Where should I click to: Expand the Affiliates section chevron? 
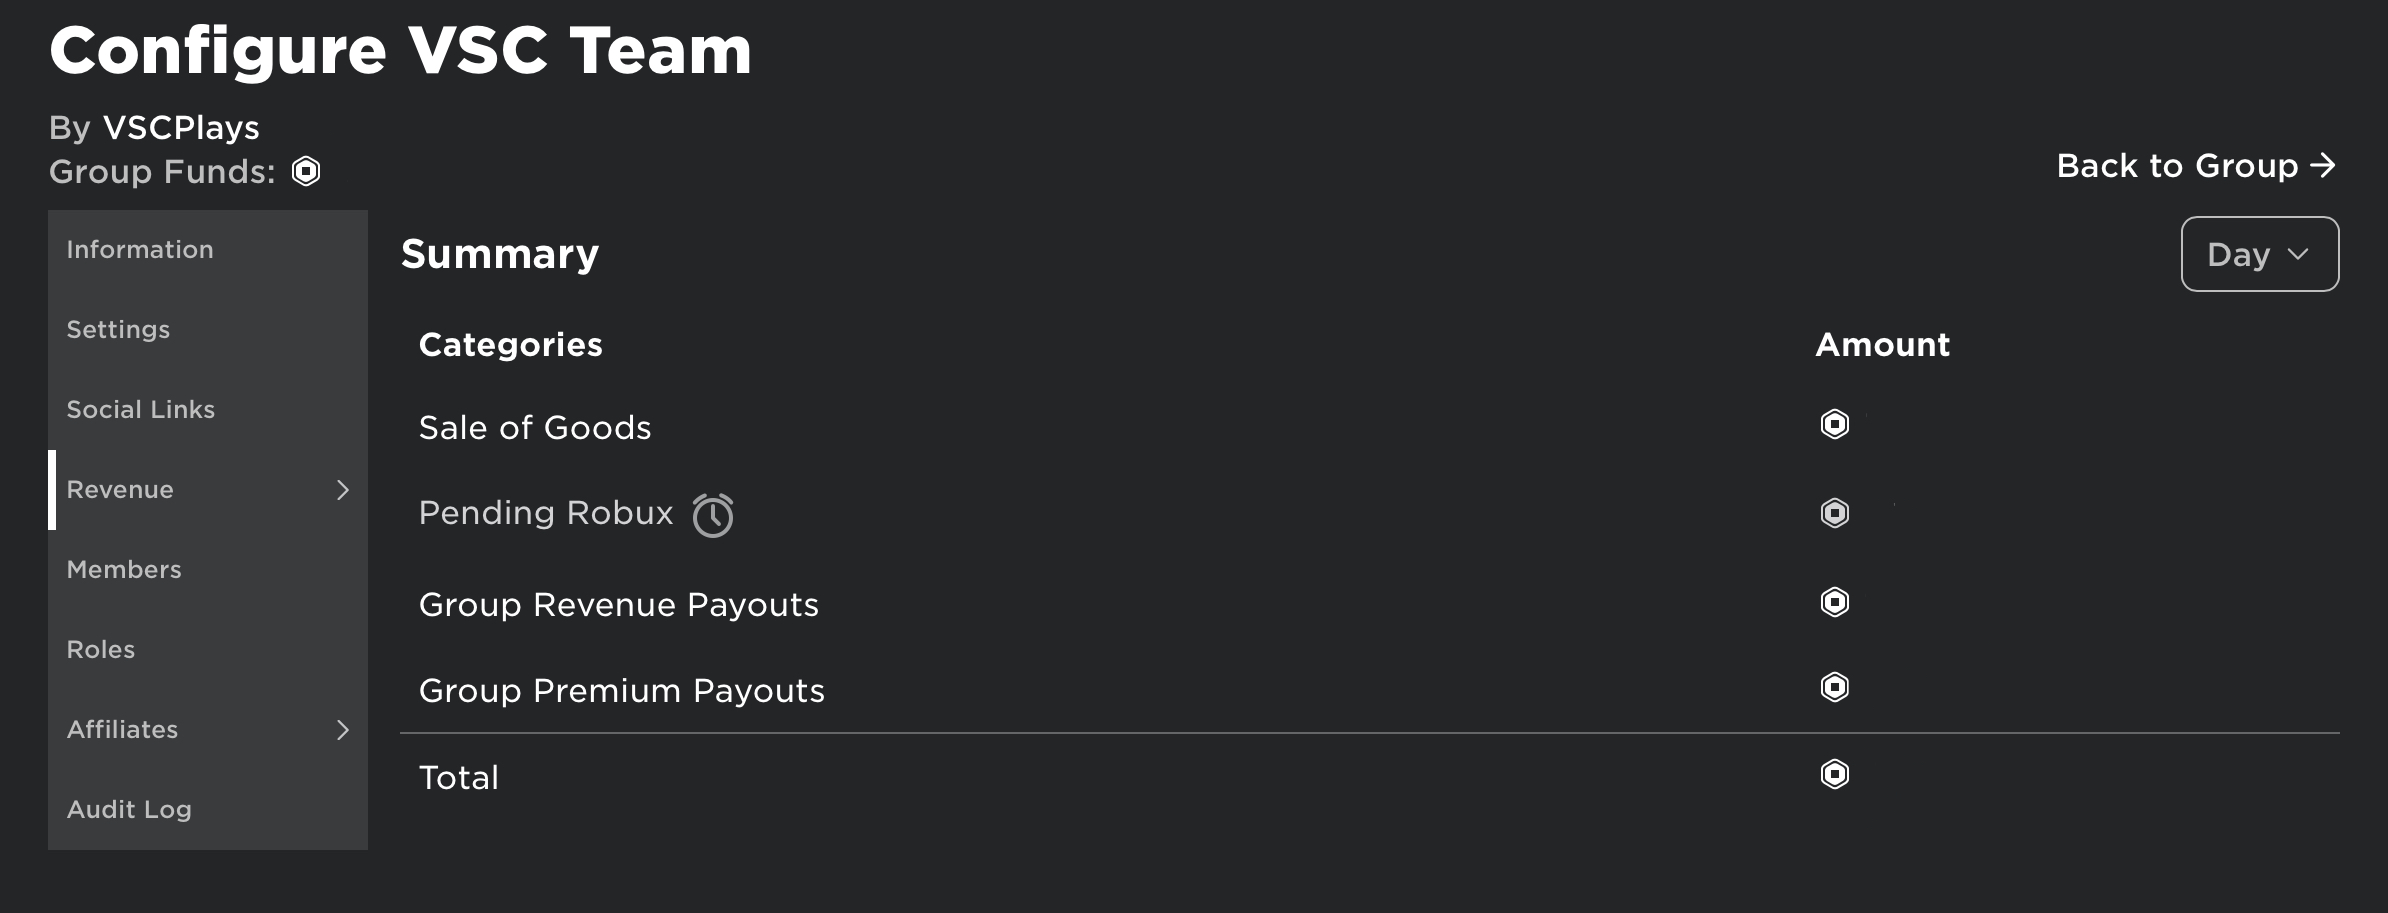tap(343, 730)
